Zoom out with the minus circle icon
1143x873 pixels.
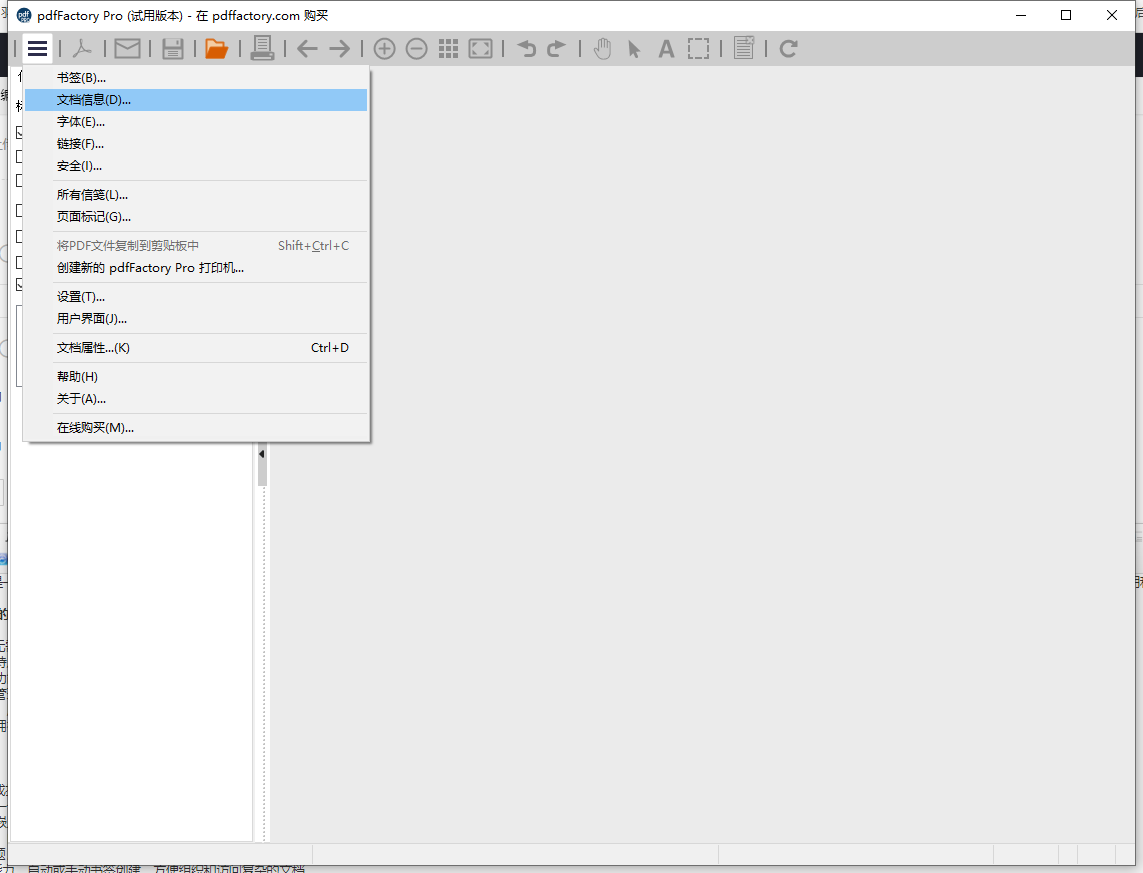[416, 48]
